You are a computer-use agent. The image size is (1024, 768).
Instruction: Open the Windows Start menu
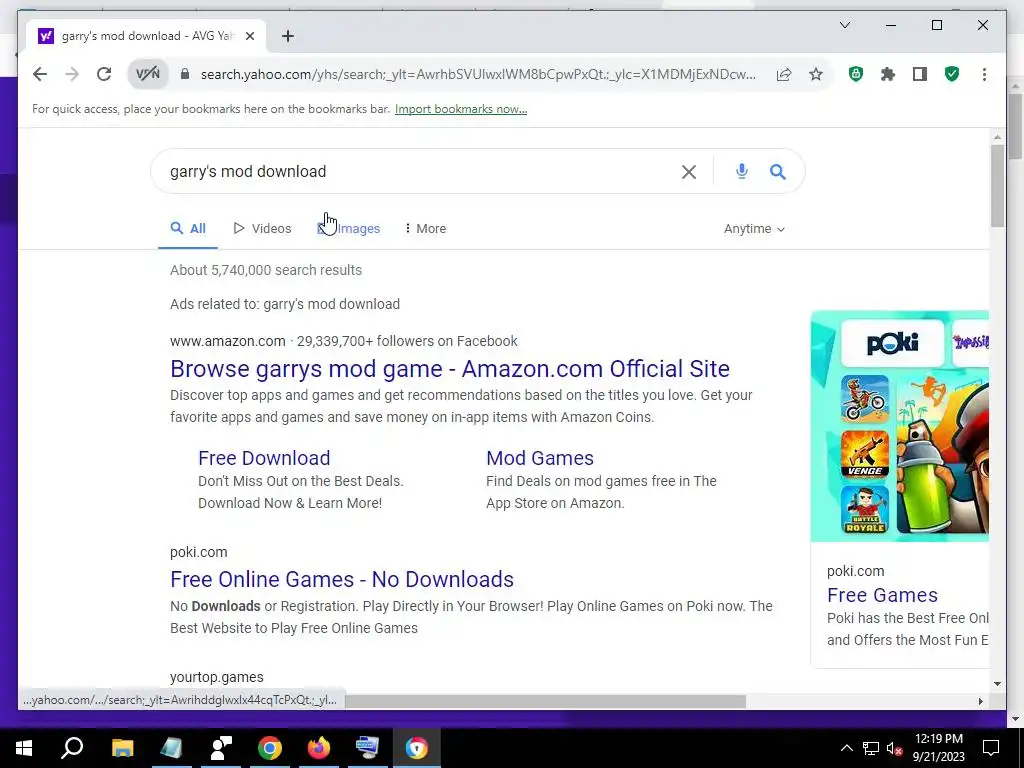(24, 748)
